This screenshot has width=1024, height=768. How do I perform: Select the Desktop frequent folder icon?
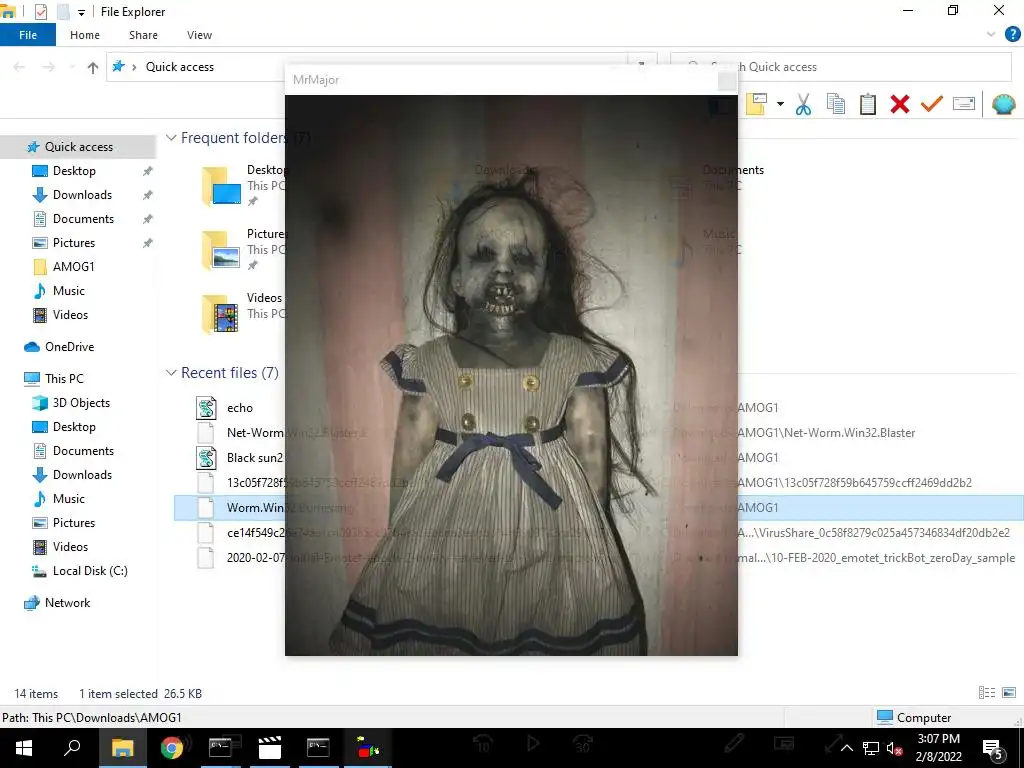(221, 186)
